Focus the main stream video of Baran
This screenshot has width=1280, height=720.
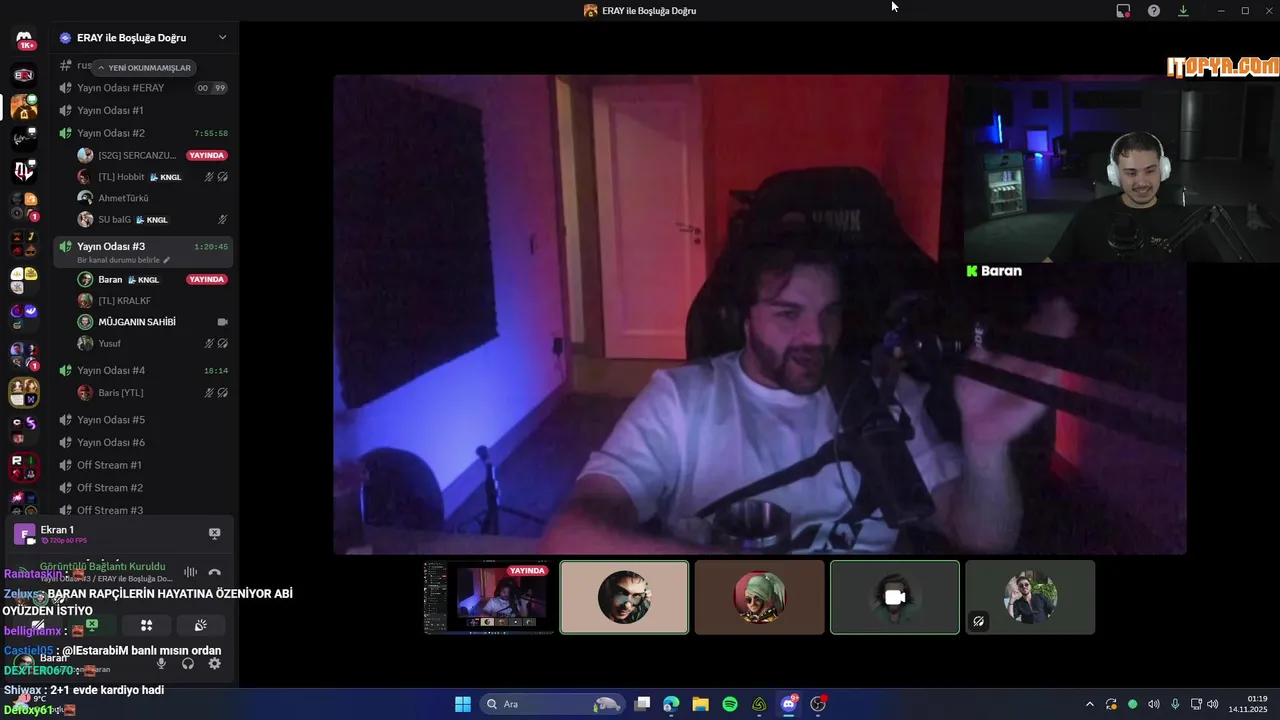[x=760, y=314]
